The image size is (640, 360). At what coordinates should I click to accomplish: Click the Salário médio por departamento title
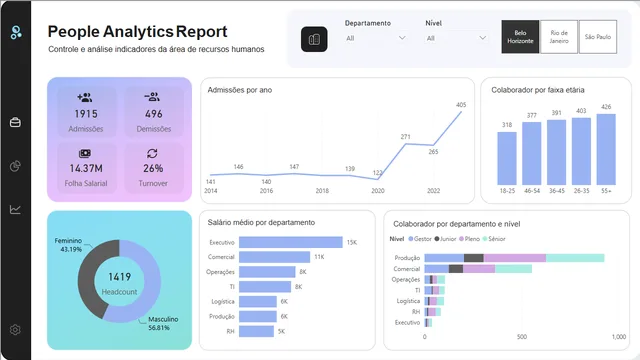pyautogui.click(x=261, y=222)
